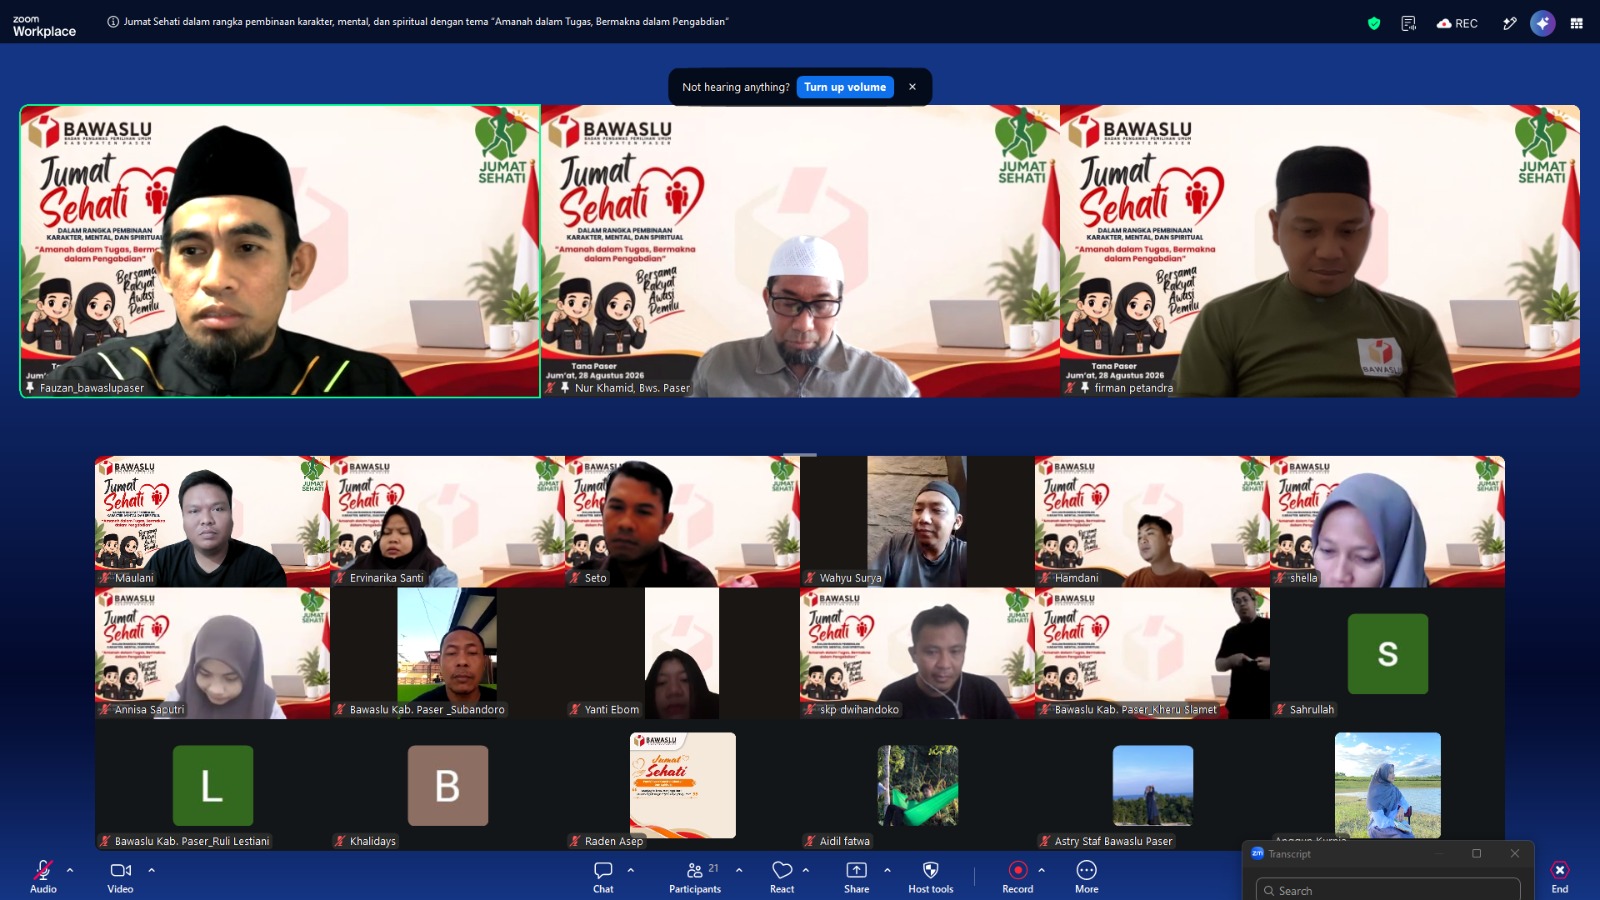Viewport: 1600px width, 900px height.
Task: Click the muted mic icon beside Raden Asep
Action: [575, 841]
